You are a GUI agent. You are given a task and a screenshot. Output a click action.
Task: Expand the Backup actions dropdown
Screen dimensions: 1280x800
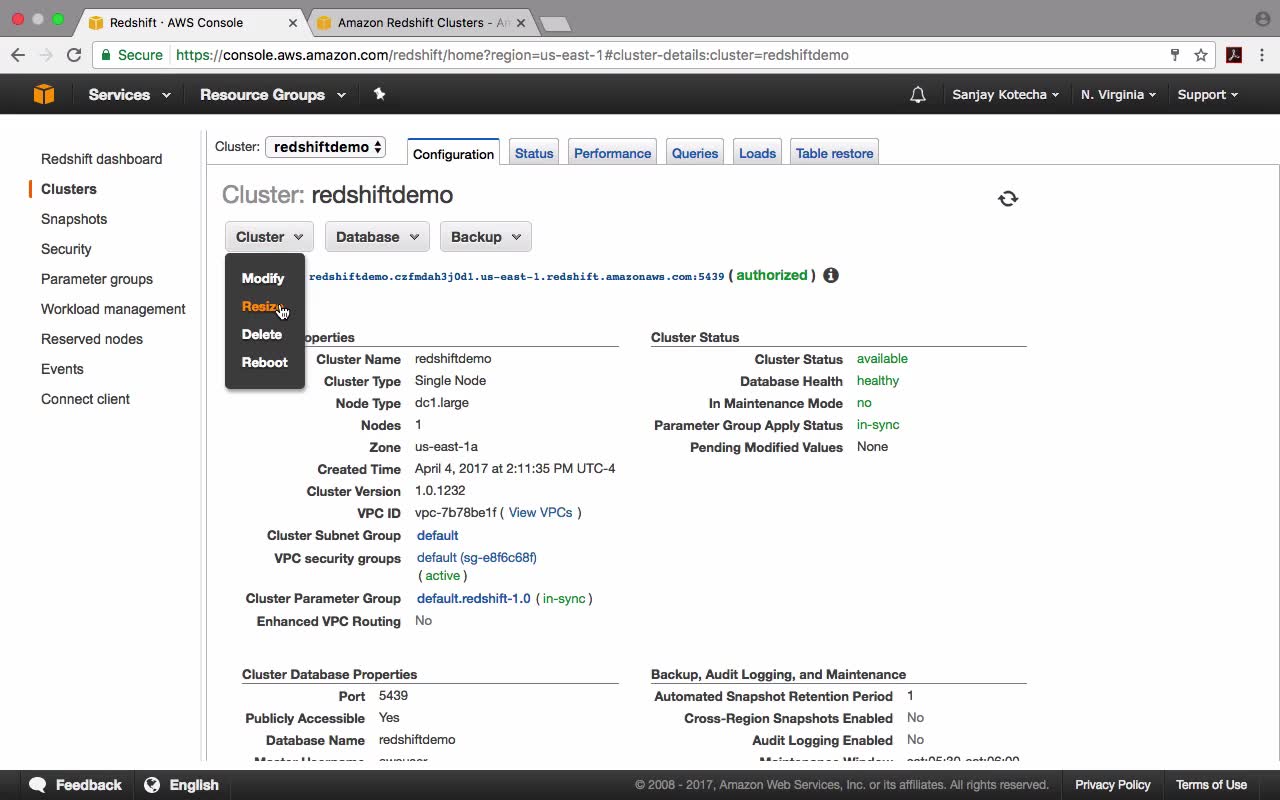click(x=485, y=237)
